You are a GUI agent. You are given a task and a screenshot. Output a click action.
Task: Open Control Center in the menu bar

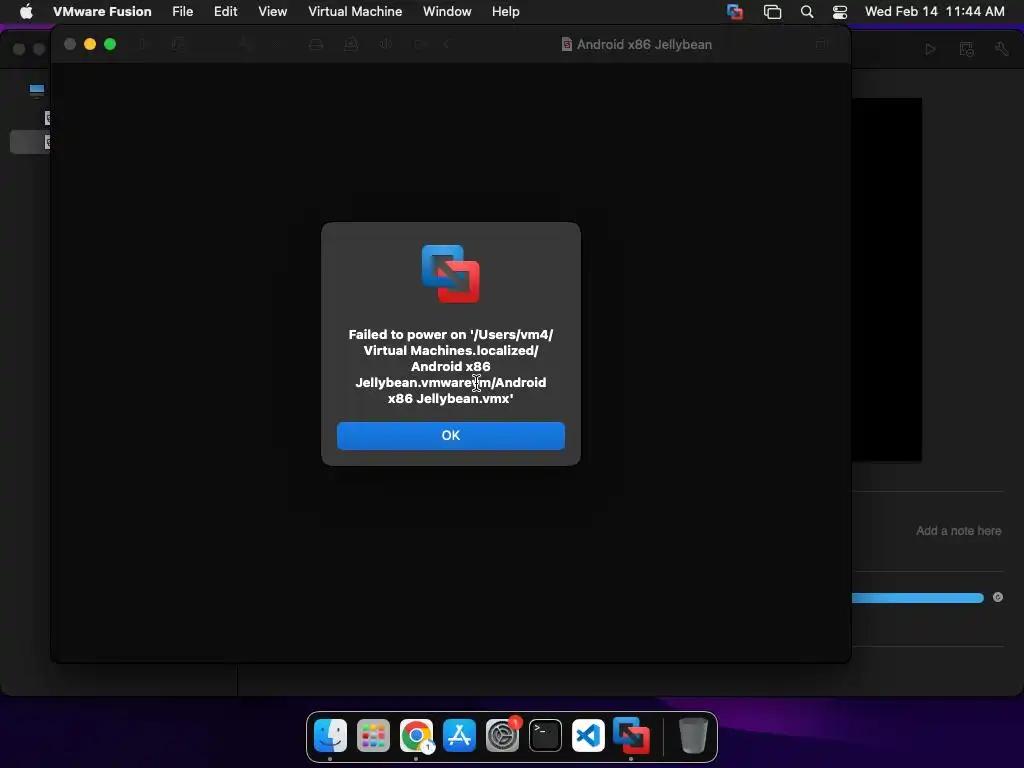840,12
